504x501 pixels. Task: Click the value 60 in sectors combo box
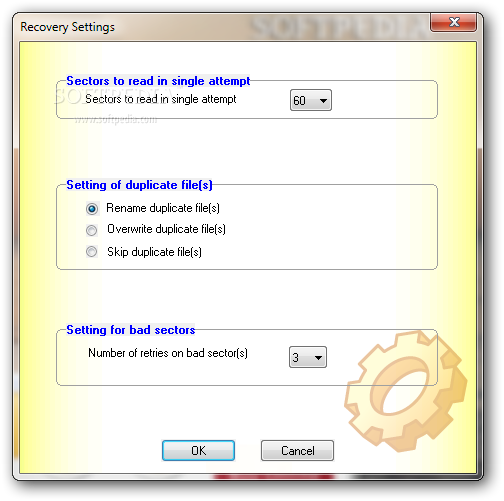tap(299, 100)
